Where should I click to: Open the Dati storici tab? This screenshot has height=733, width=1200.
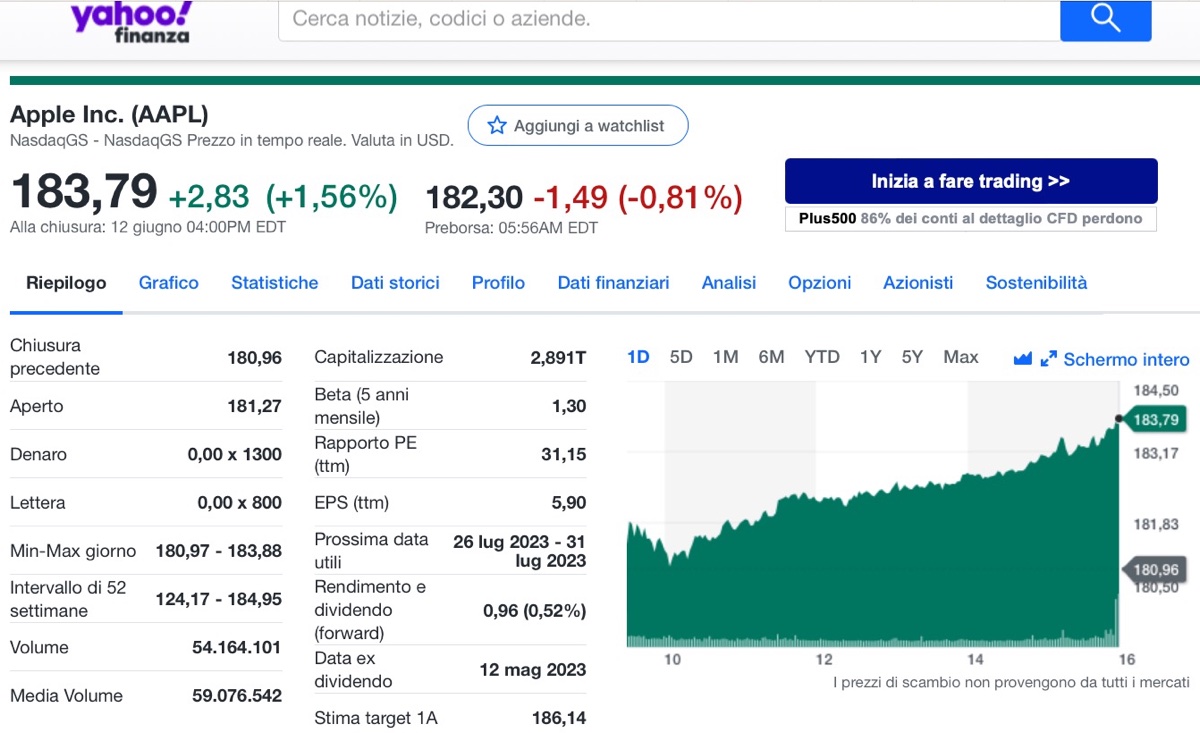pyautogui.click(x=395, y=283)
